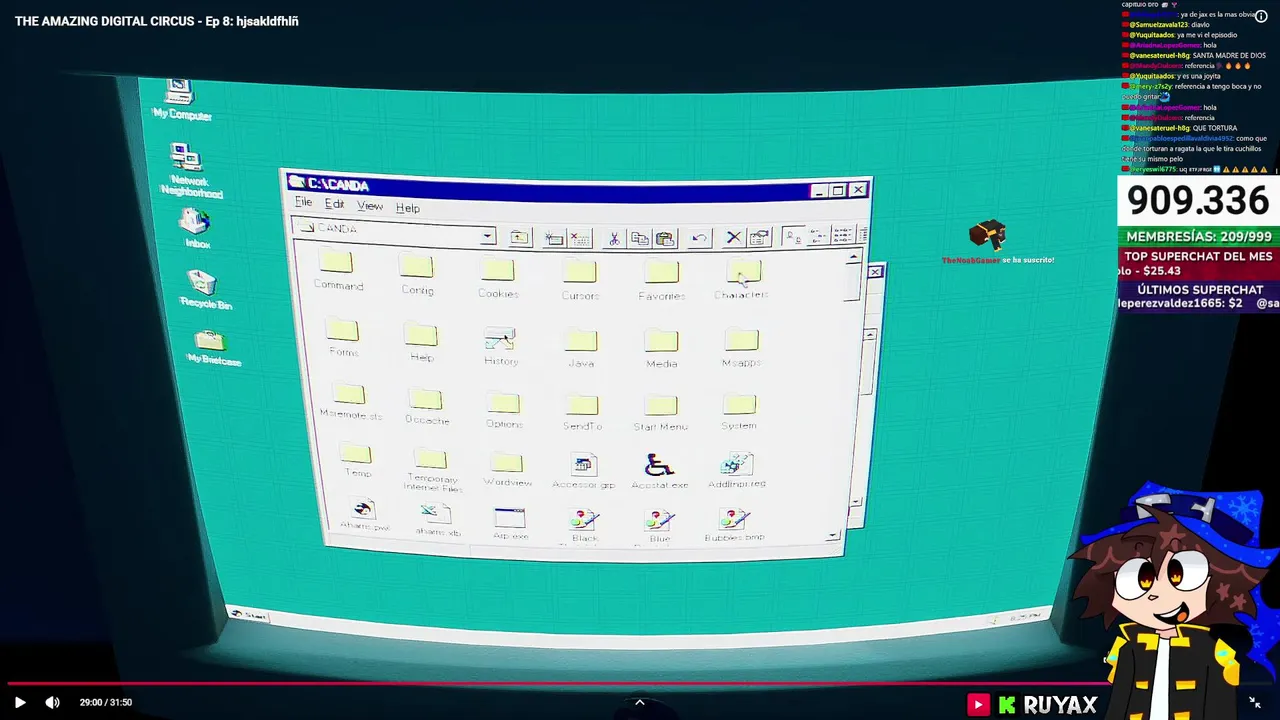This screenshot has width=1280, height=720.
Task: Close the window behind CANDA
Action: pyautogui.click(x=875, y=272)
